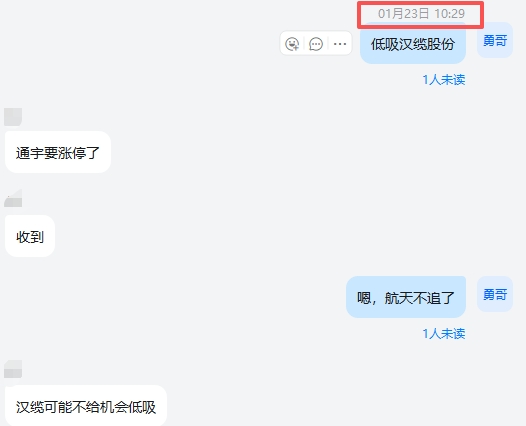Select the 低吸汉缆股份 message bubble
This screenshot has width=526, height=426.
[413, 44]
